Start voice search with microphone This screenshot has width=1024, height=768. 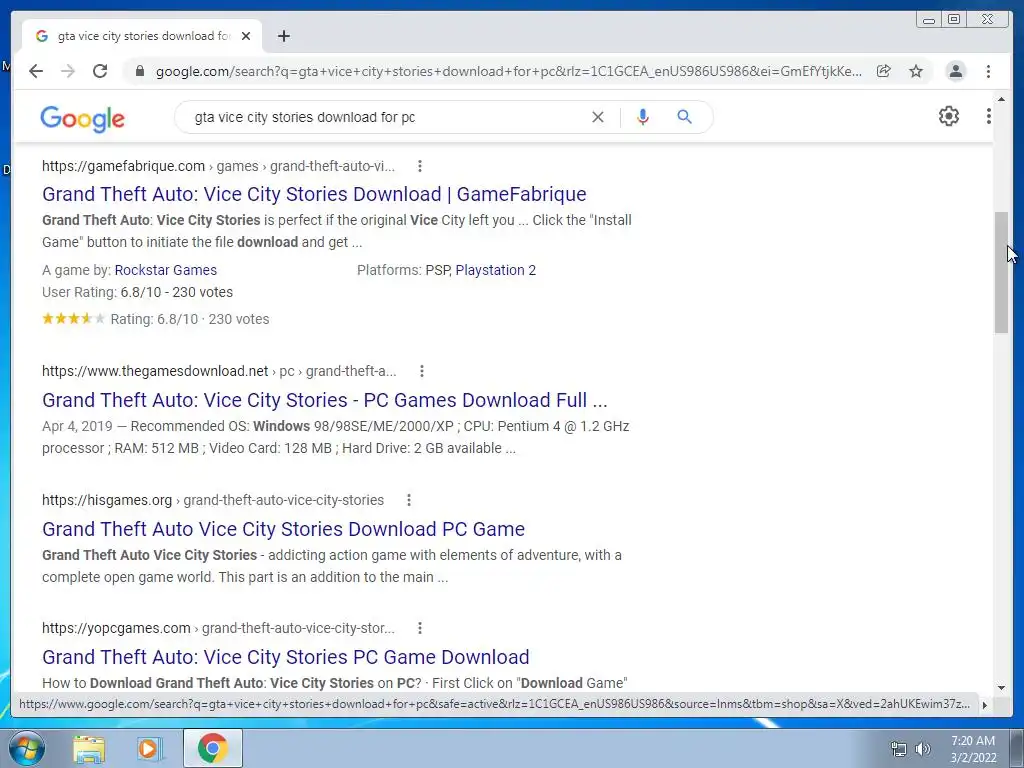pyautogui.click(x=643, y=117)
